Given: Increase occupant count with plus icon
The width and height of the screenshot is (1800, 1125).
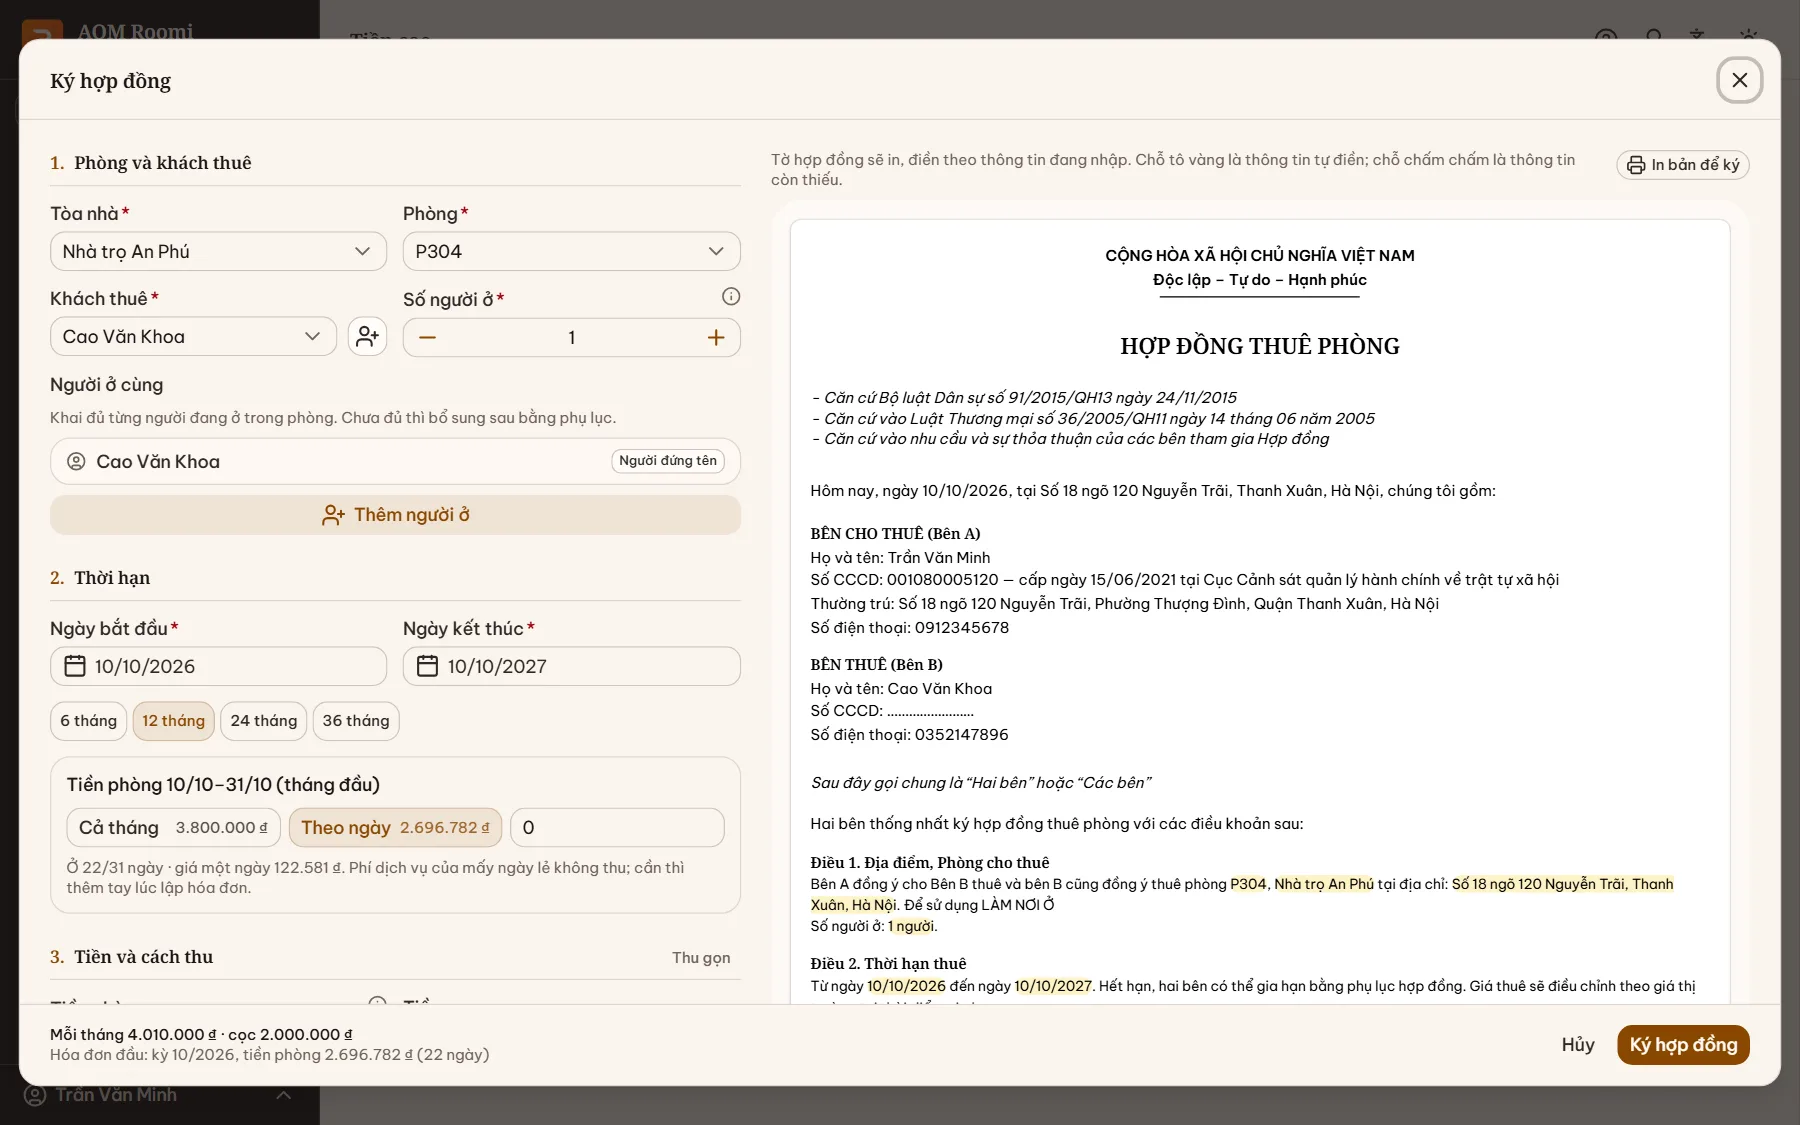Looking at the screenshot, I should 716,338.
